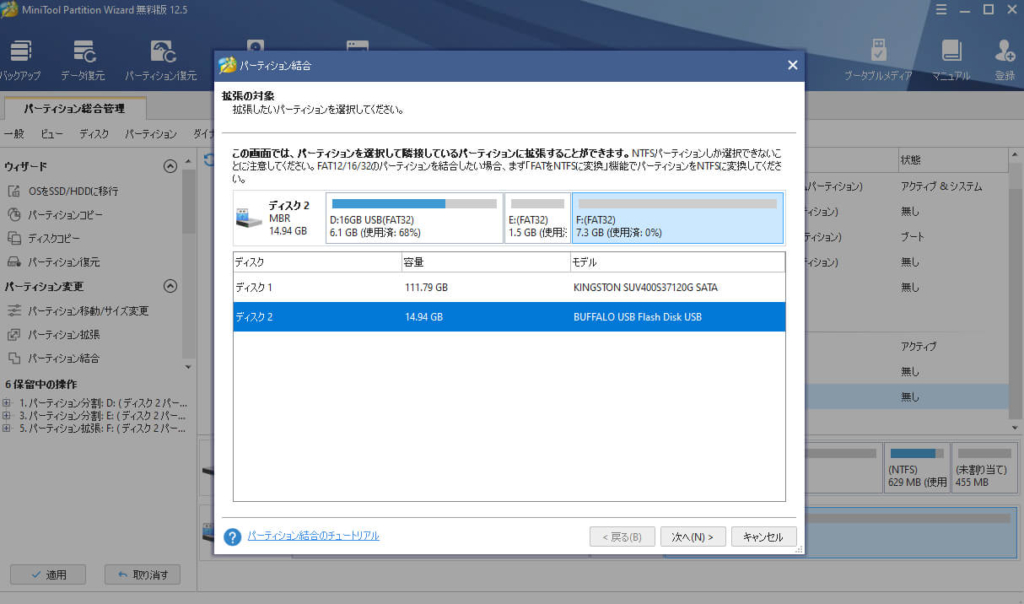
Task: Collapse the パーティション変更 section
Action: (170, 286)
